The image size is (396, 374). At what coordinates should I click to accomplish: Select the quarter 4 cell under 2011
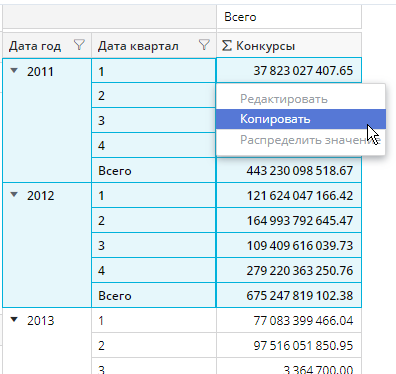[154, 145]
